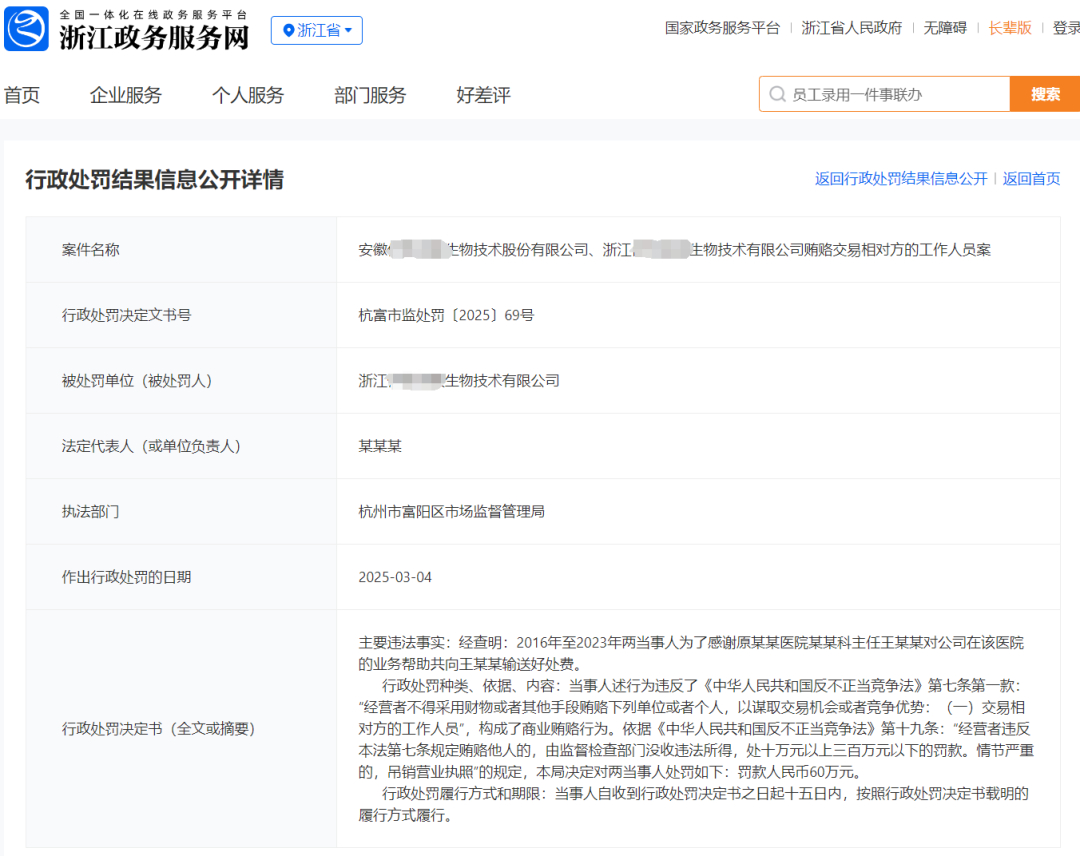Enable 长辈版 elderly-friendly mode

click(x=1011, y=27)
